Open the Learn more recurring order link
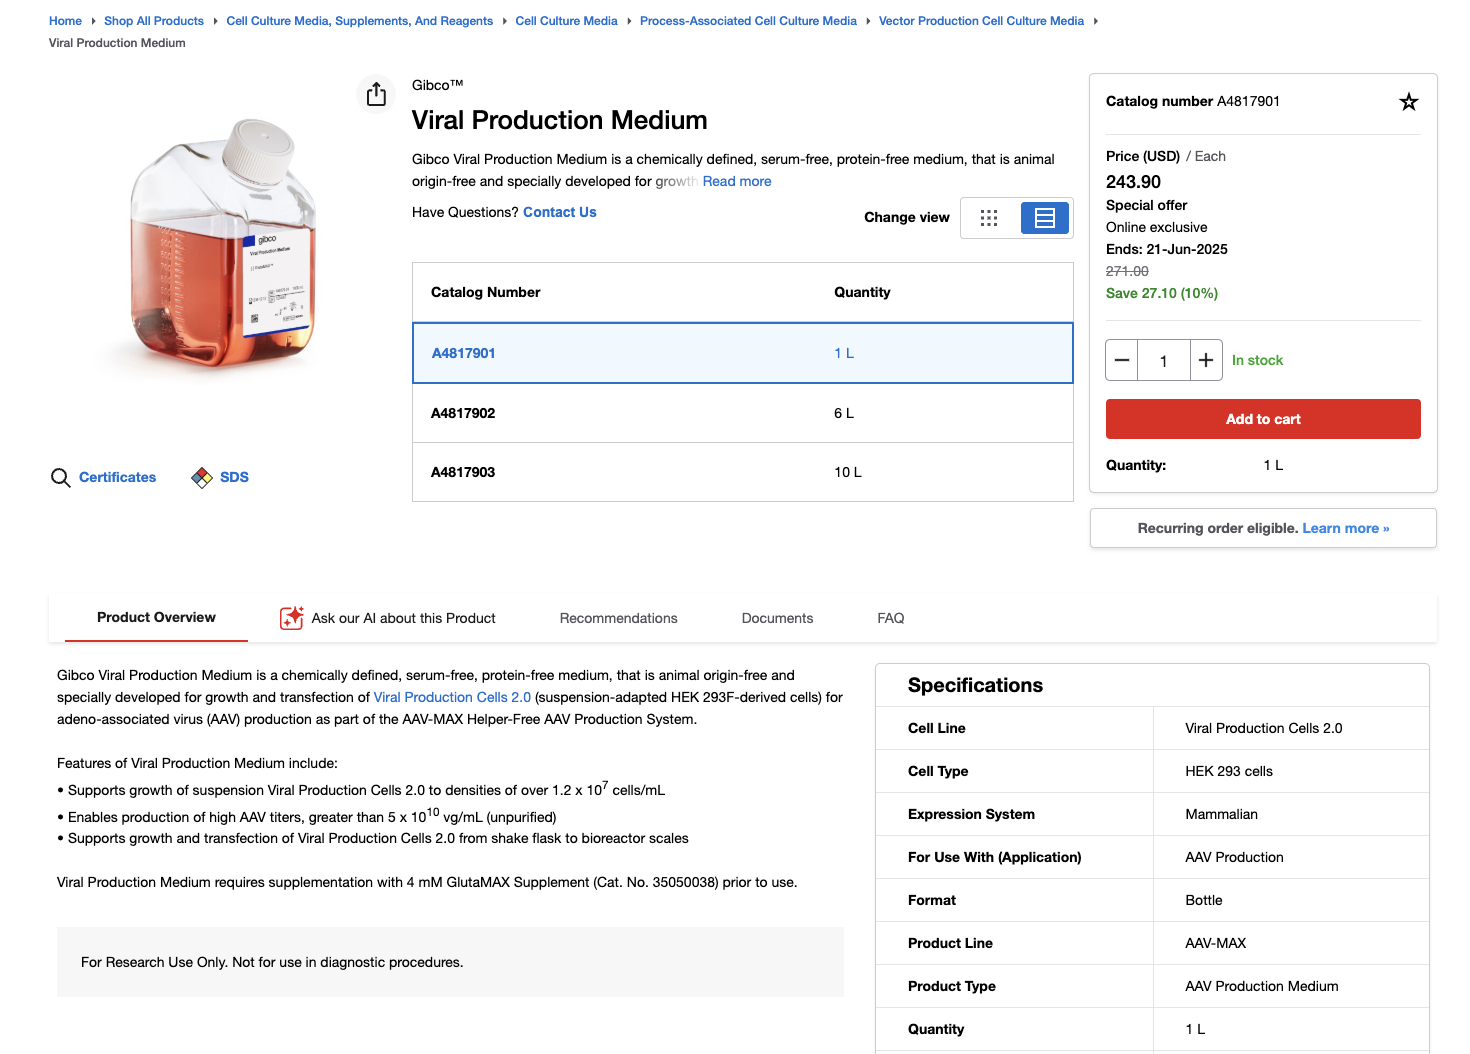The height and width of the screenshot is (1054, 1470). coord(1345,528)
